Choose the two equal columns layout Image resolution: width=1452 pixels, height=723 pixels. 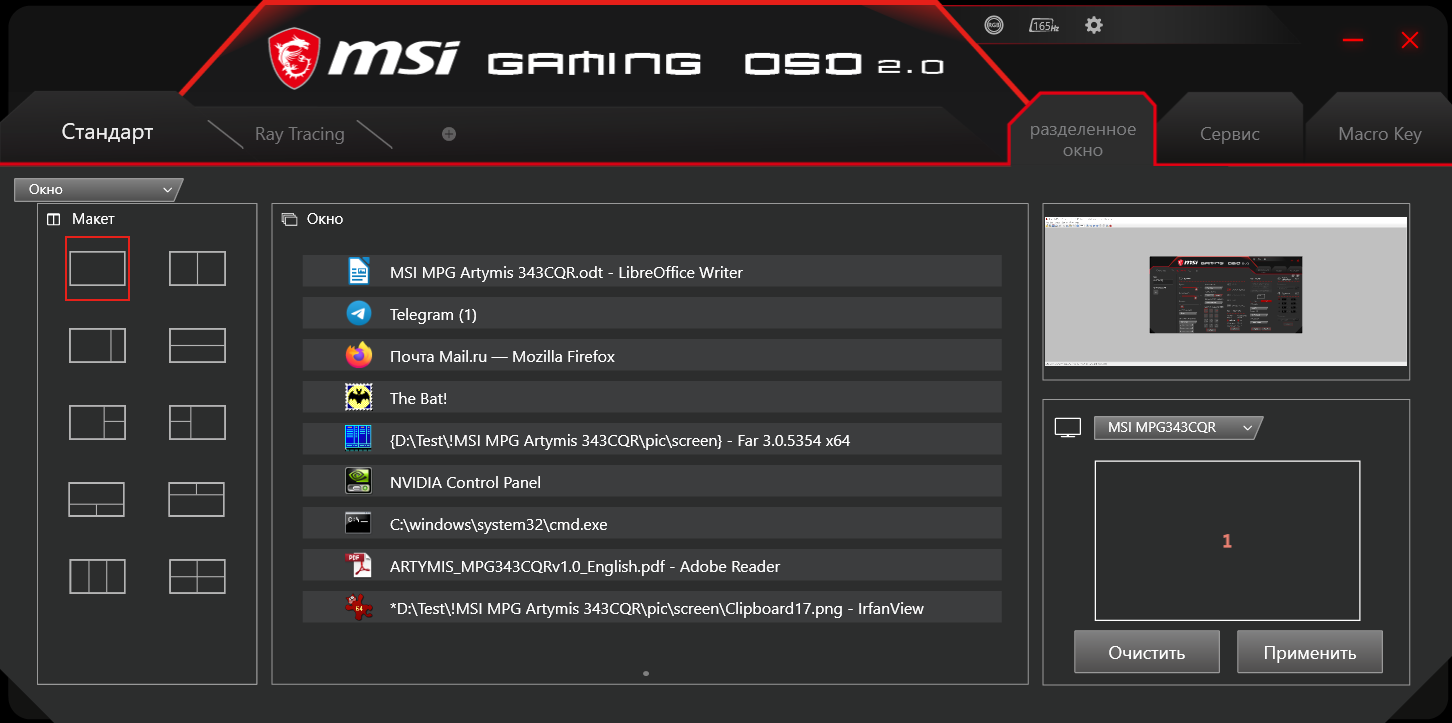tap(197, 268)
